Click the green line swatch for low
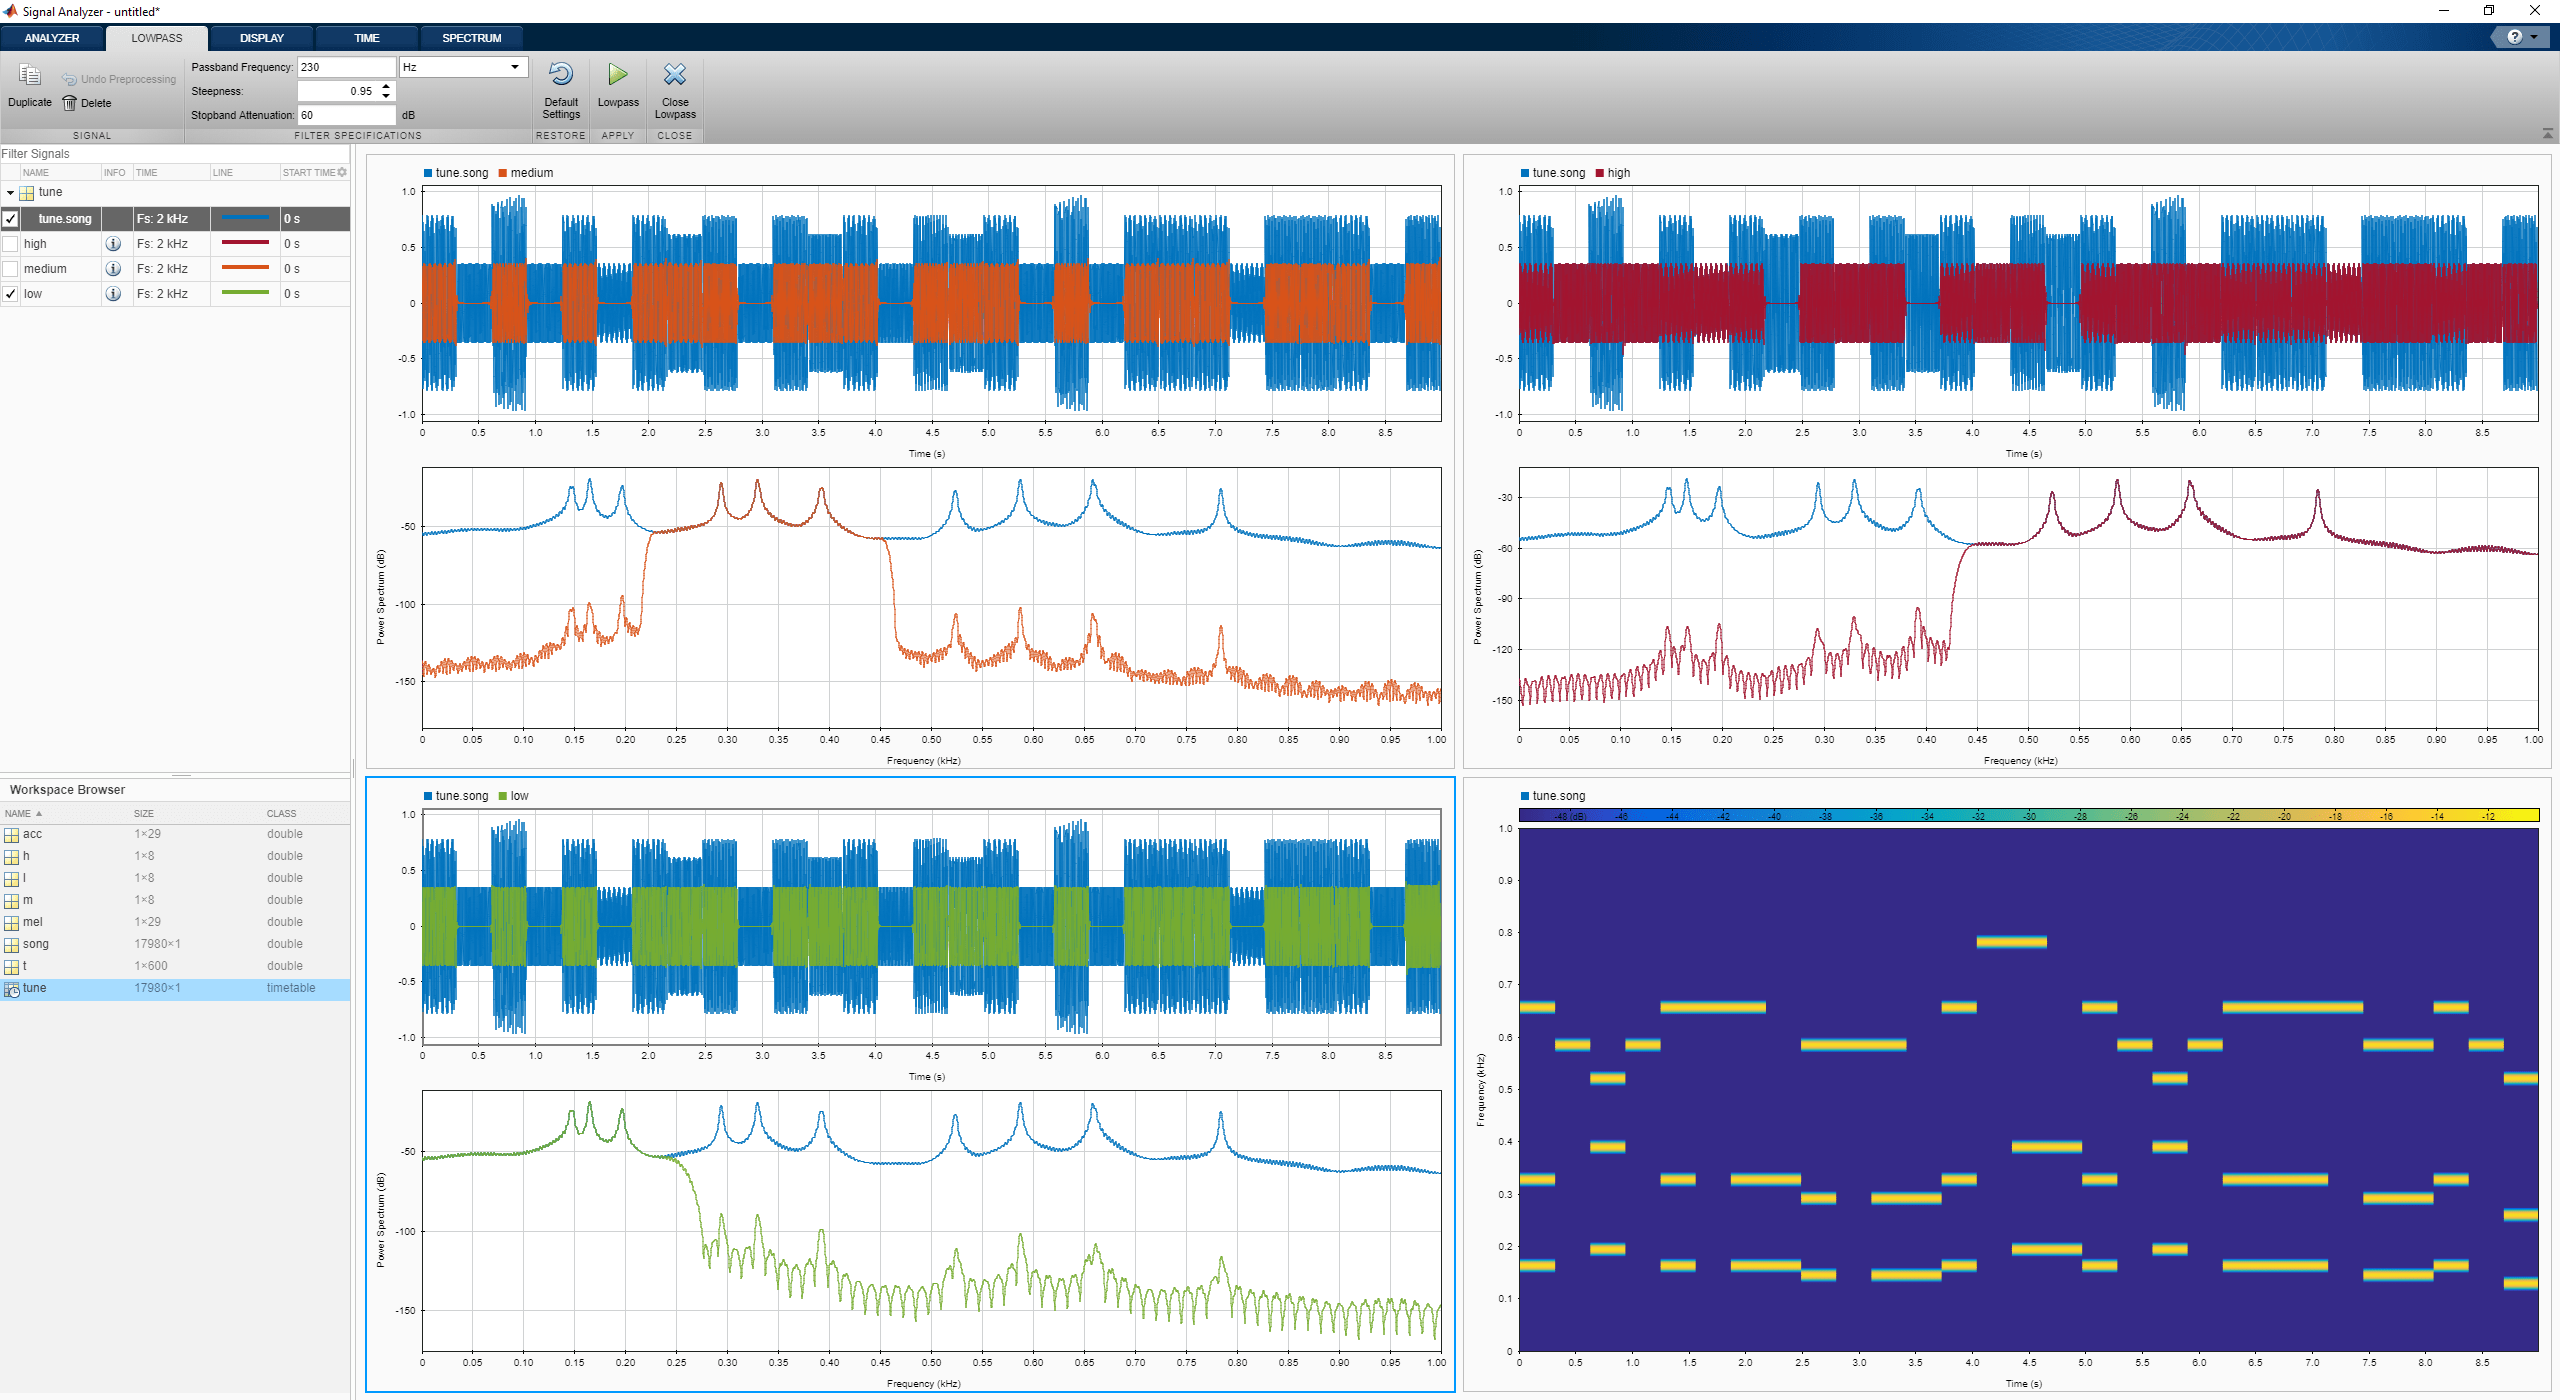2560x1400 pixels. (x=245, y=293)
